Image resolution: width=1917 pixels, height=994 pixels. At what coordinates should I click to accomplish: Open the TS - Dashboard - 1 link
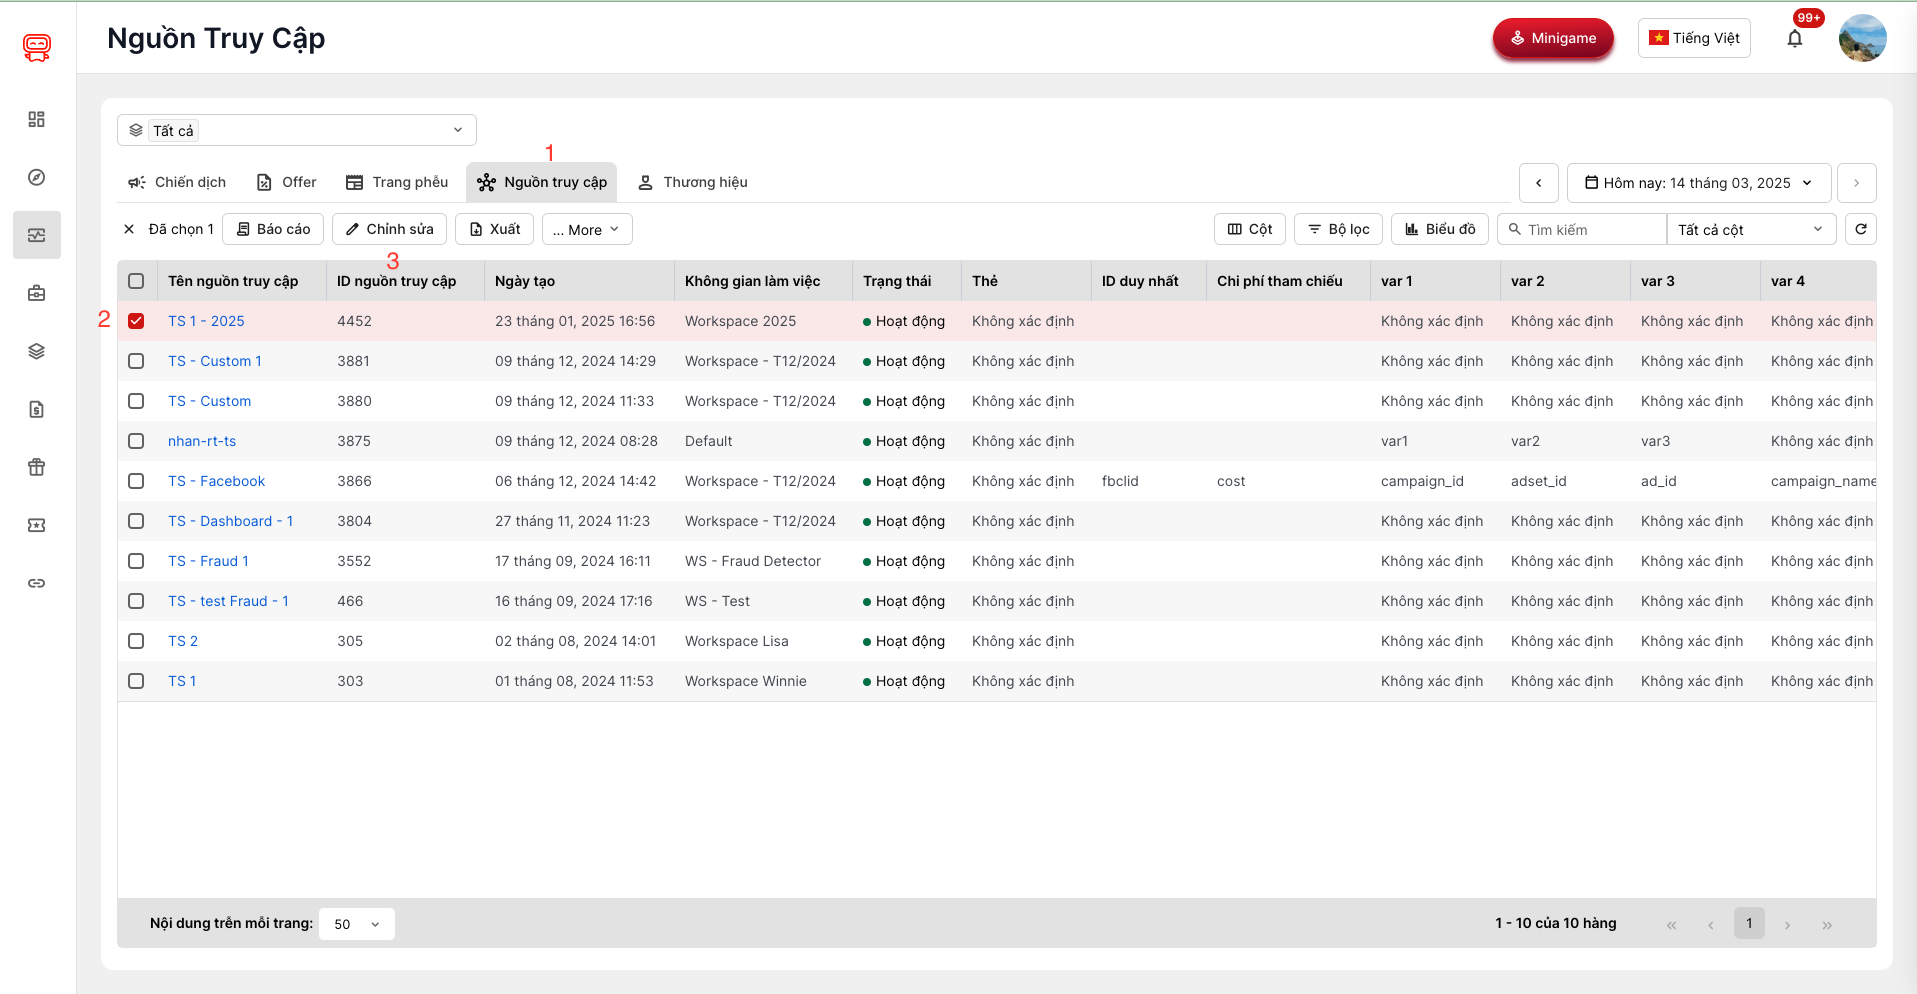pyautogui.click(x=230, y=521)
